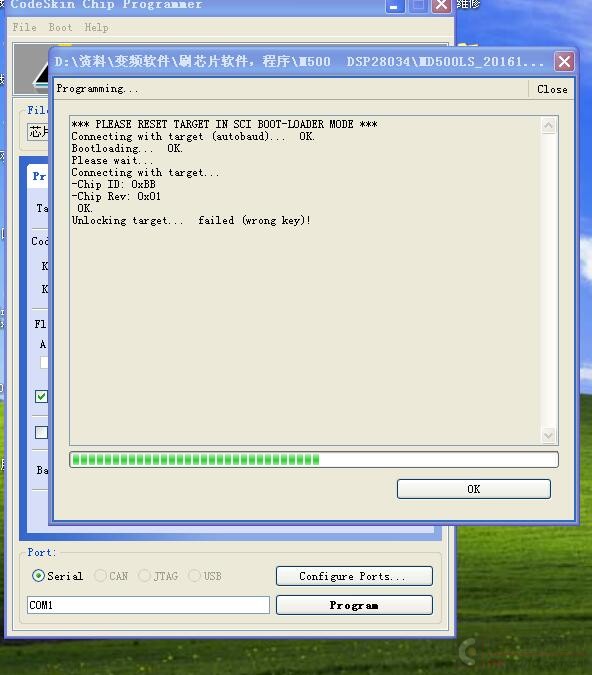Click the Program button
This screenshot has height=675, width=592.
[354, 605]
